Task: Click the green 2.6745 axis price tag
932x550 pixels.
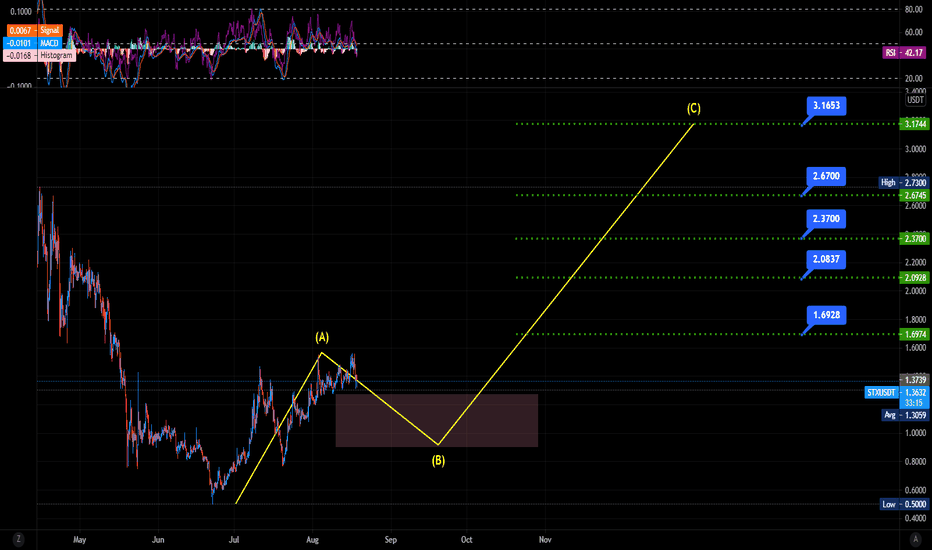Action: 915,196
